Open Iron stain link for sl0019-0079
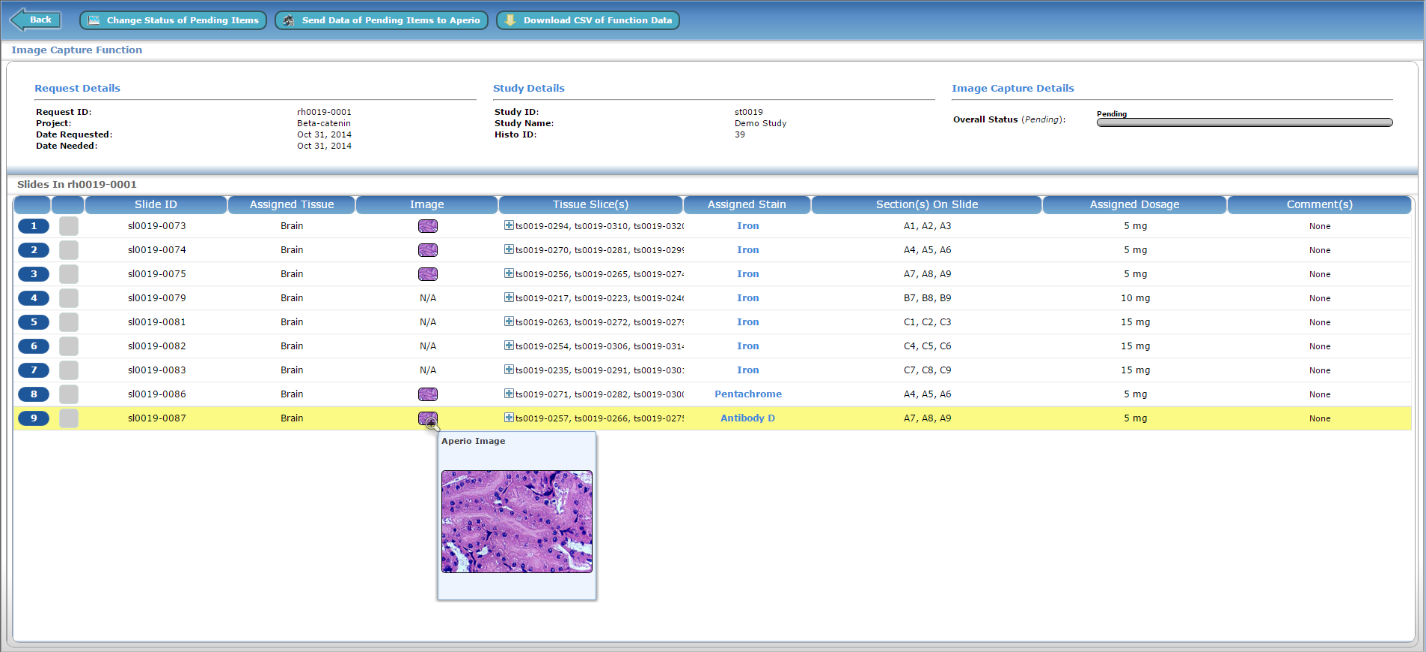This screenshot has height=652, width=1426. click(x=748, y=298)
